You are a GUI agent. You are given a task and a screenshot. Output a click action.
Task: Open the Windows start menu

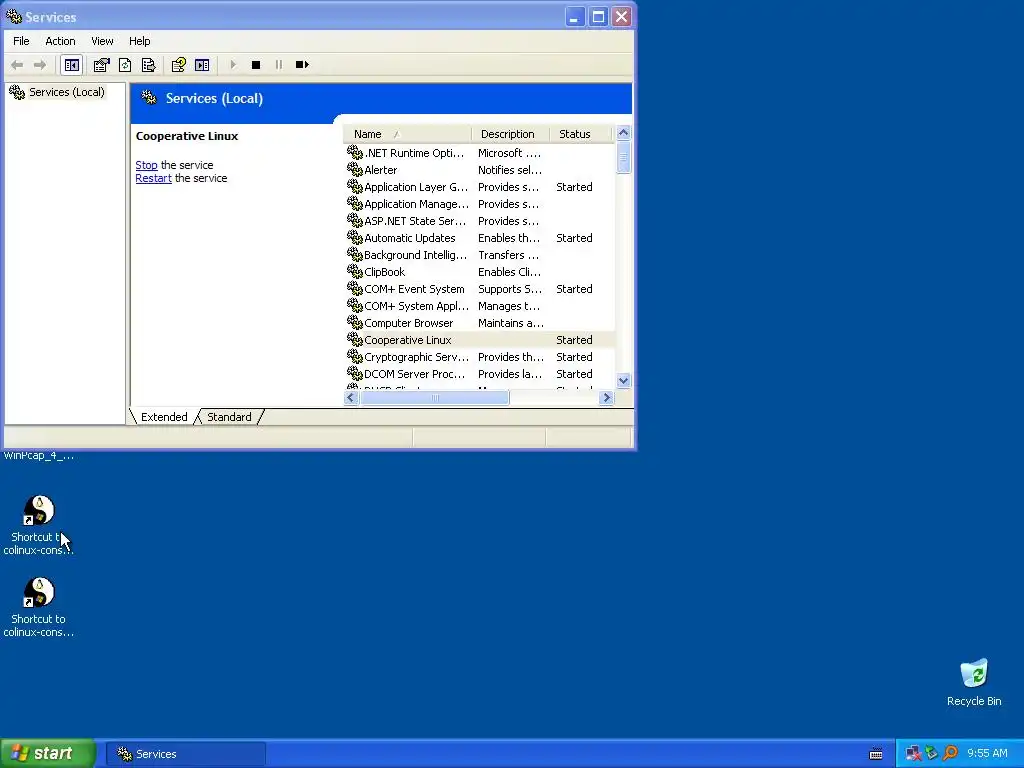(x=48, y=753)
